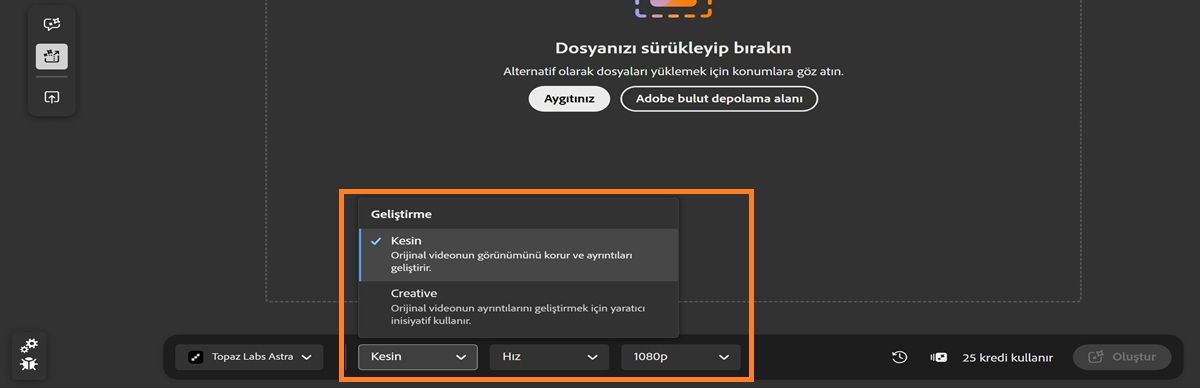Click the Oluştur generate button
Image resolution: width=1200 pixels, height=388 pixels.
pos(1122,357)
